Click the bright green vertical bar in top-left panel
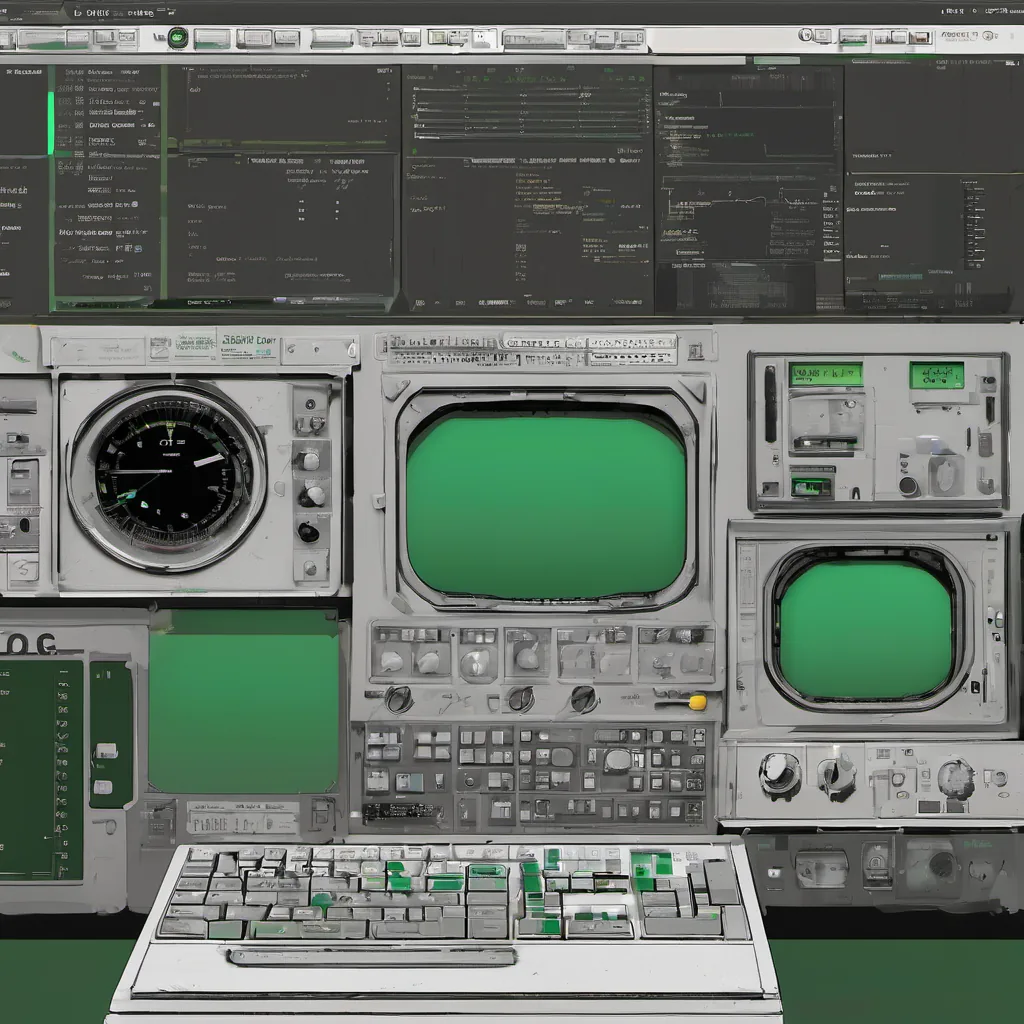 (x=51, y=123)
